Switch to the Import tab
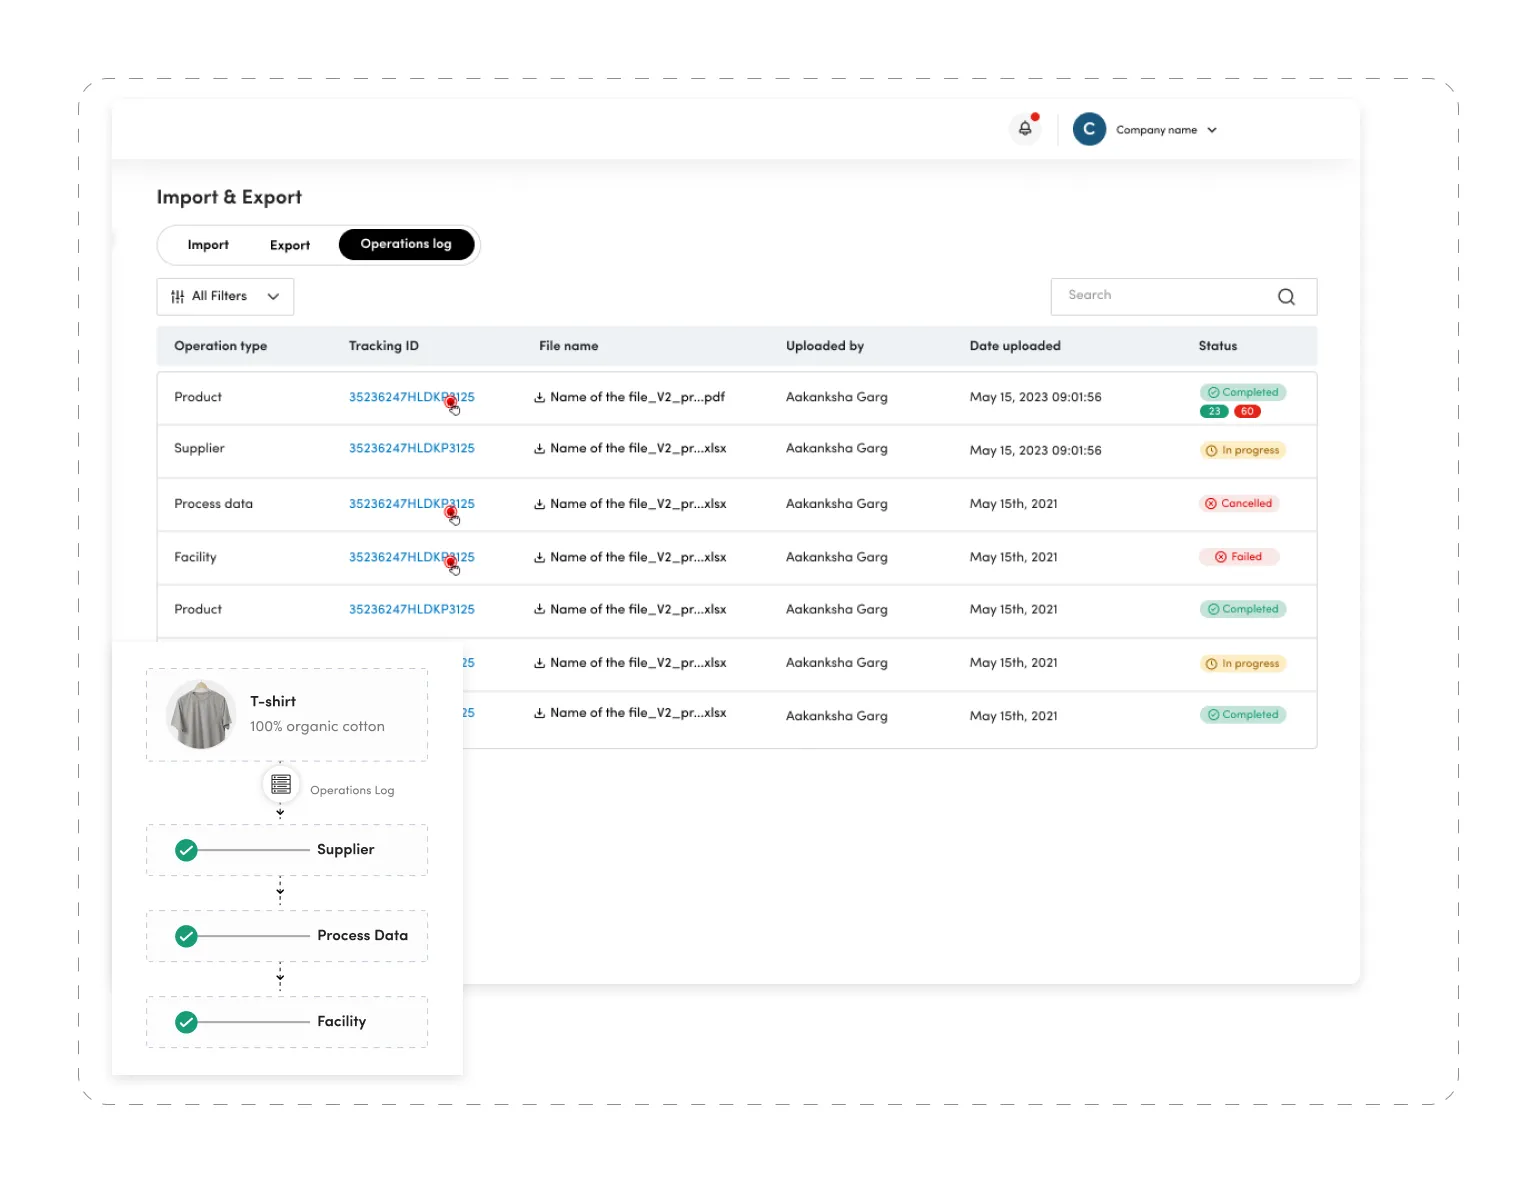Screen dimensions: 1536x1183 click(x=208, y=245)
